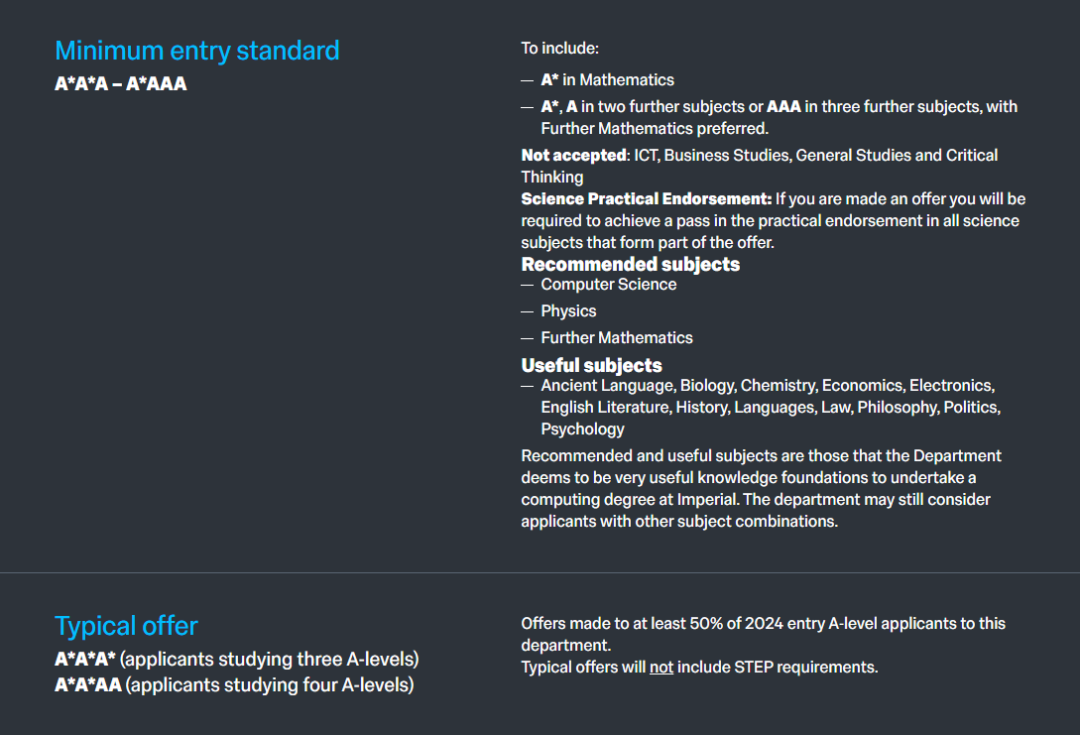Select the "A* in Mathematics" requirement line
Image resolution: width=1080 pixels, height=735 pixels.
coord(607,80)
